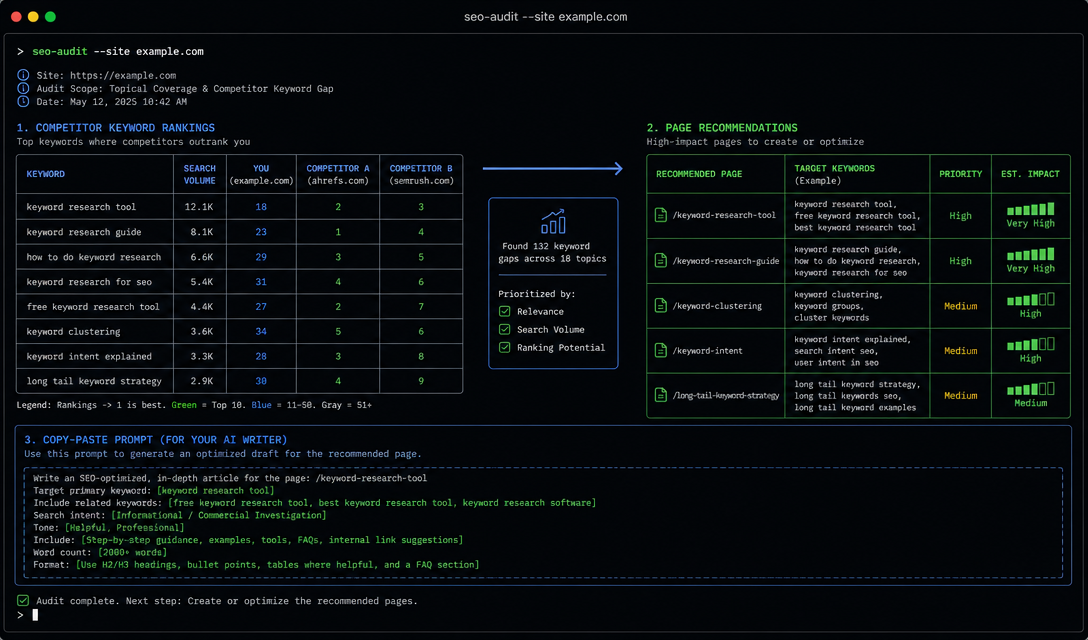The height and width of the screenshot is (640, 1088).
Task: Click the info icon beside Audit Scope
Action: click(x=23, y=88)
